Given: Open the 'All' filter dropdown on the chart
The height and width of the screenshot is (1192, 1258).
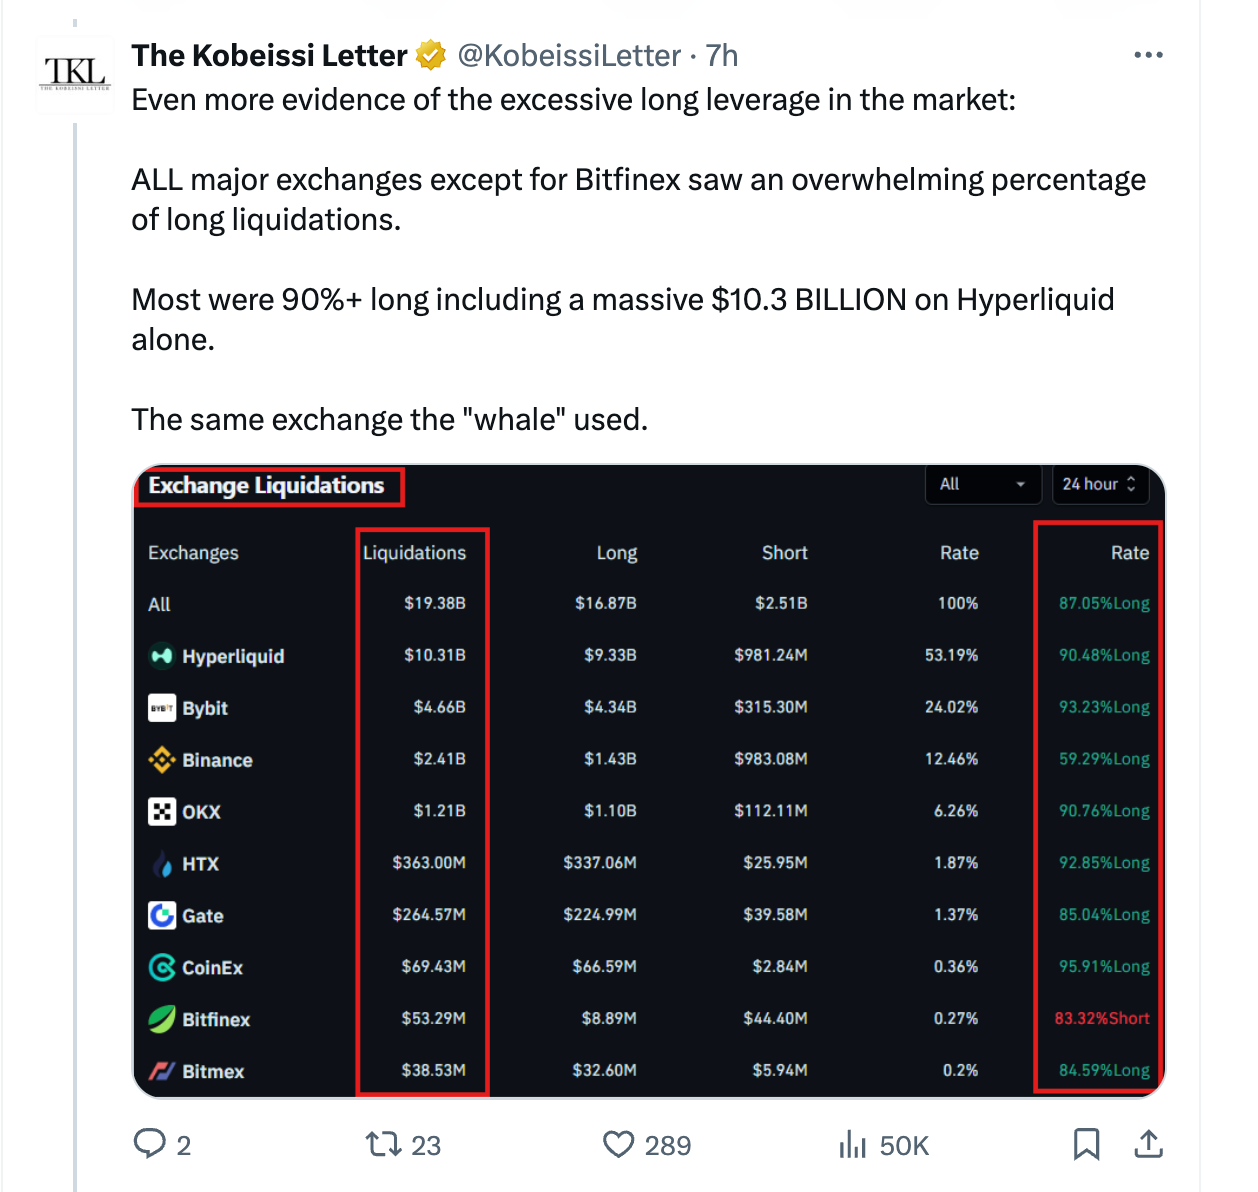Looking at the screenshot, I should (983, 484).
